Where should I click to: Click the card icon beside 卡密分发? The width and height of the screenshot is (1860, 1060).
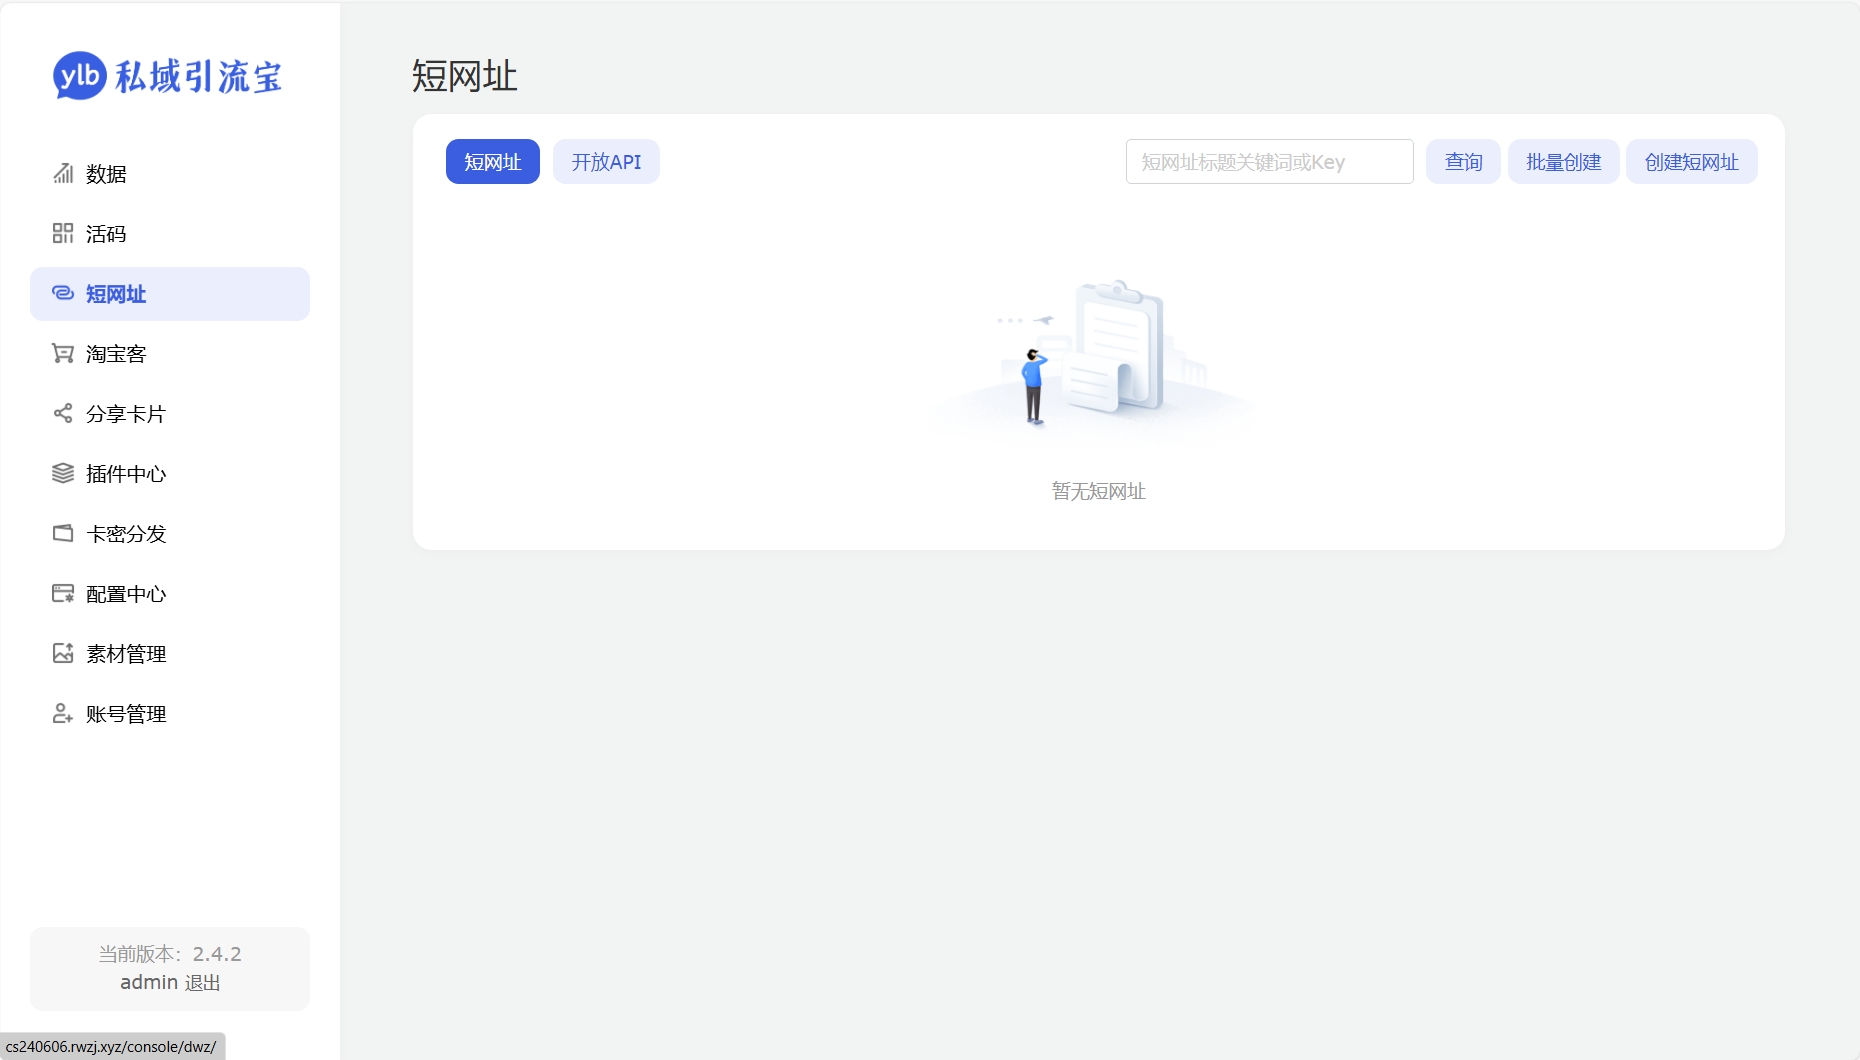point(63,534)
